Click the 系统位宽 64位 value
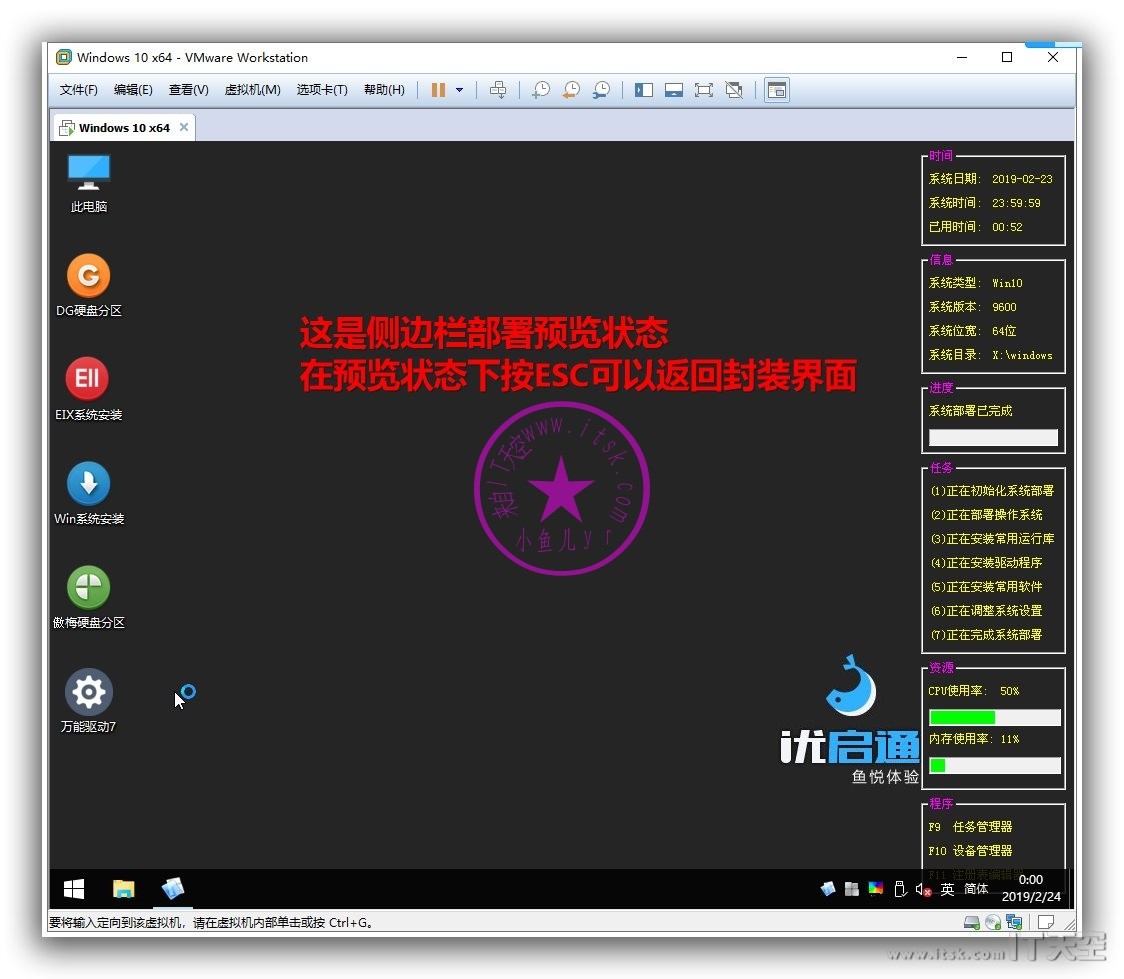The height and width of the screenshot is (979, 1124). 1004,331
